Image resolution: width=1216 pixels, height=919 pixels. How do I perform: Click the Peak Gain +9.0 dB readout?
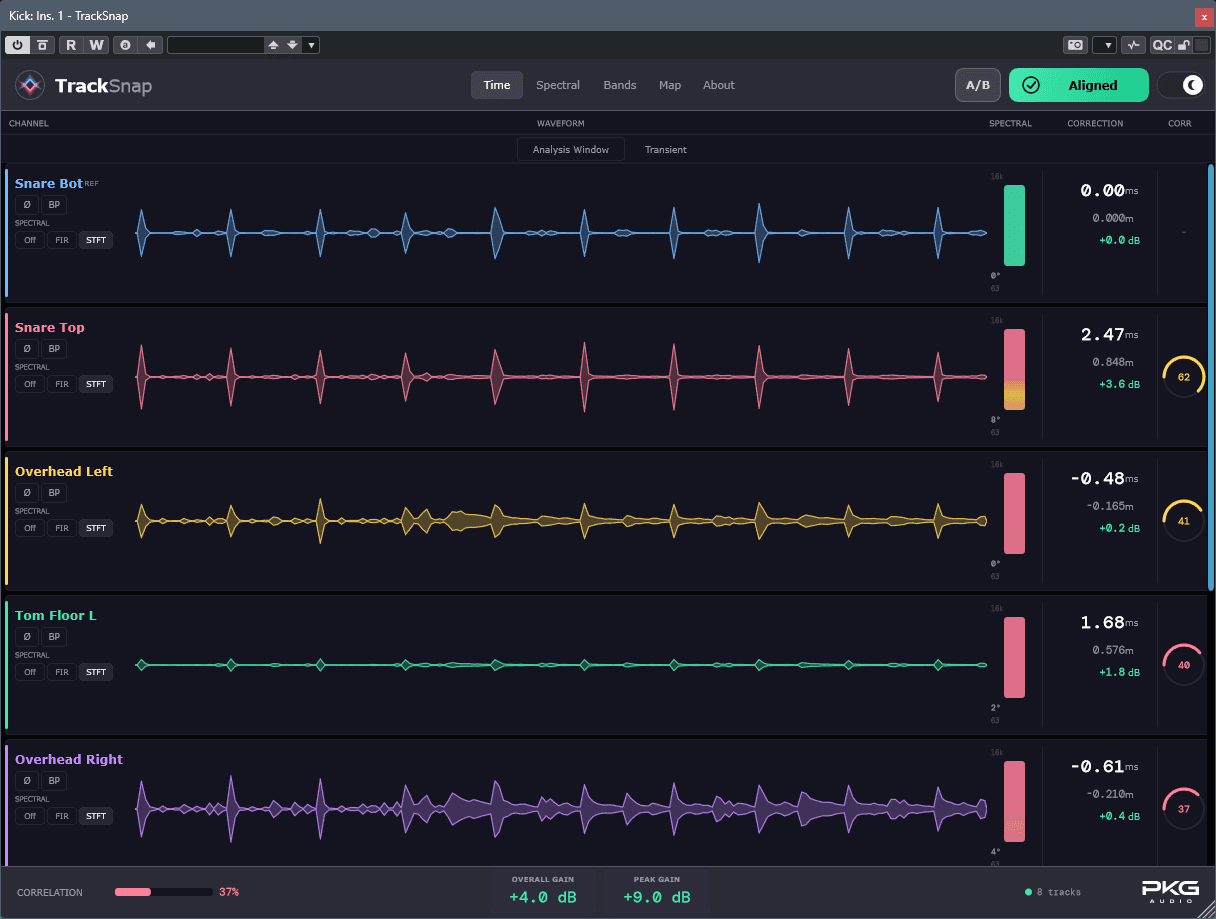coord(656,889)
